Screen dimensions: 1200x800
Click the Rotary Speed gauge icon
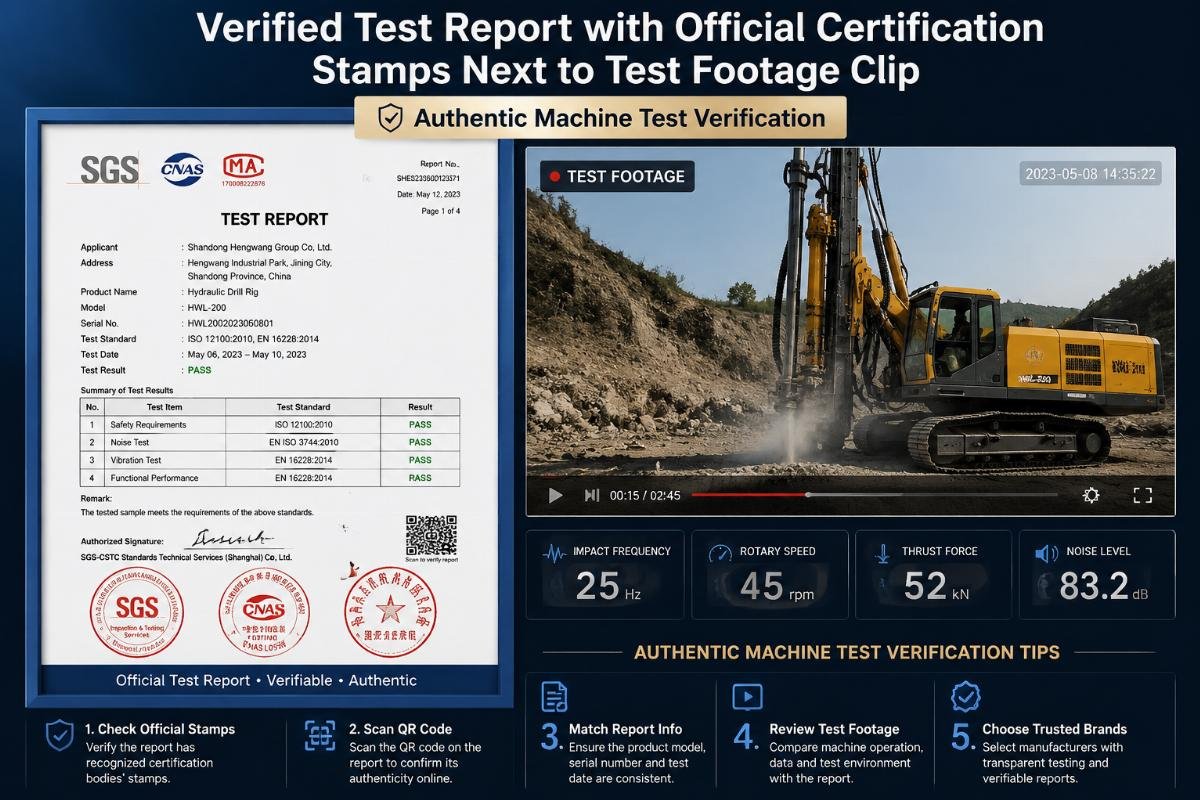click(719, 552)
